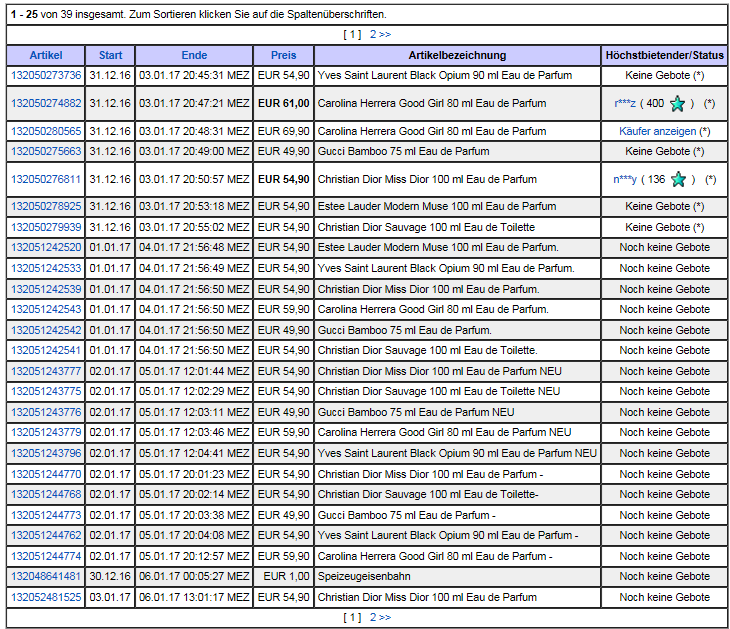Select Christian Dior Miss Dior ending 20:50:57
This screenshot has height=629, width=730.
click(427, 179)
